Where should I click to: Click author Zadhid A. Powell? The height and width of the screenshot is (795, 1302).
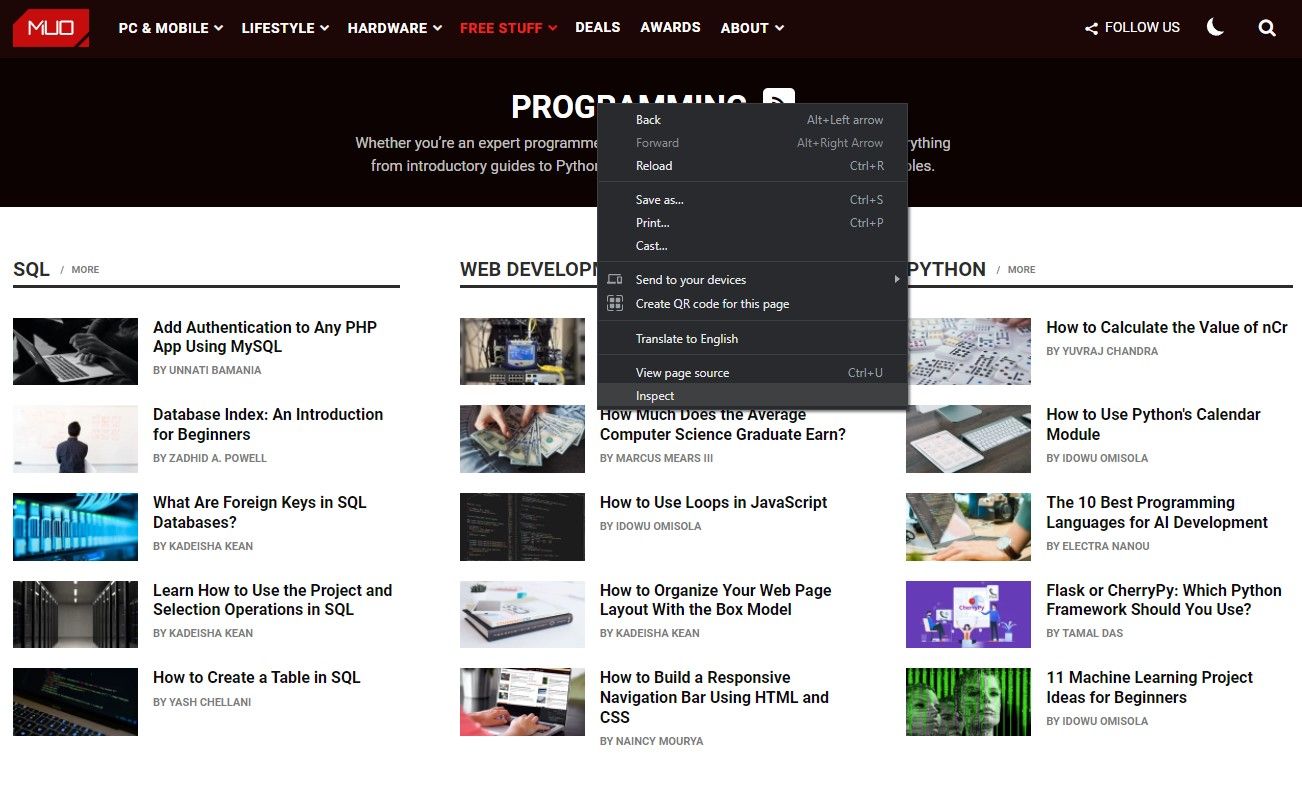coord(210,459)
